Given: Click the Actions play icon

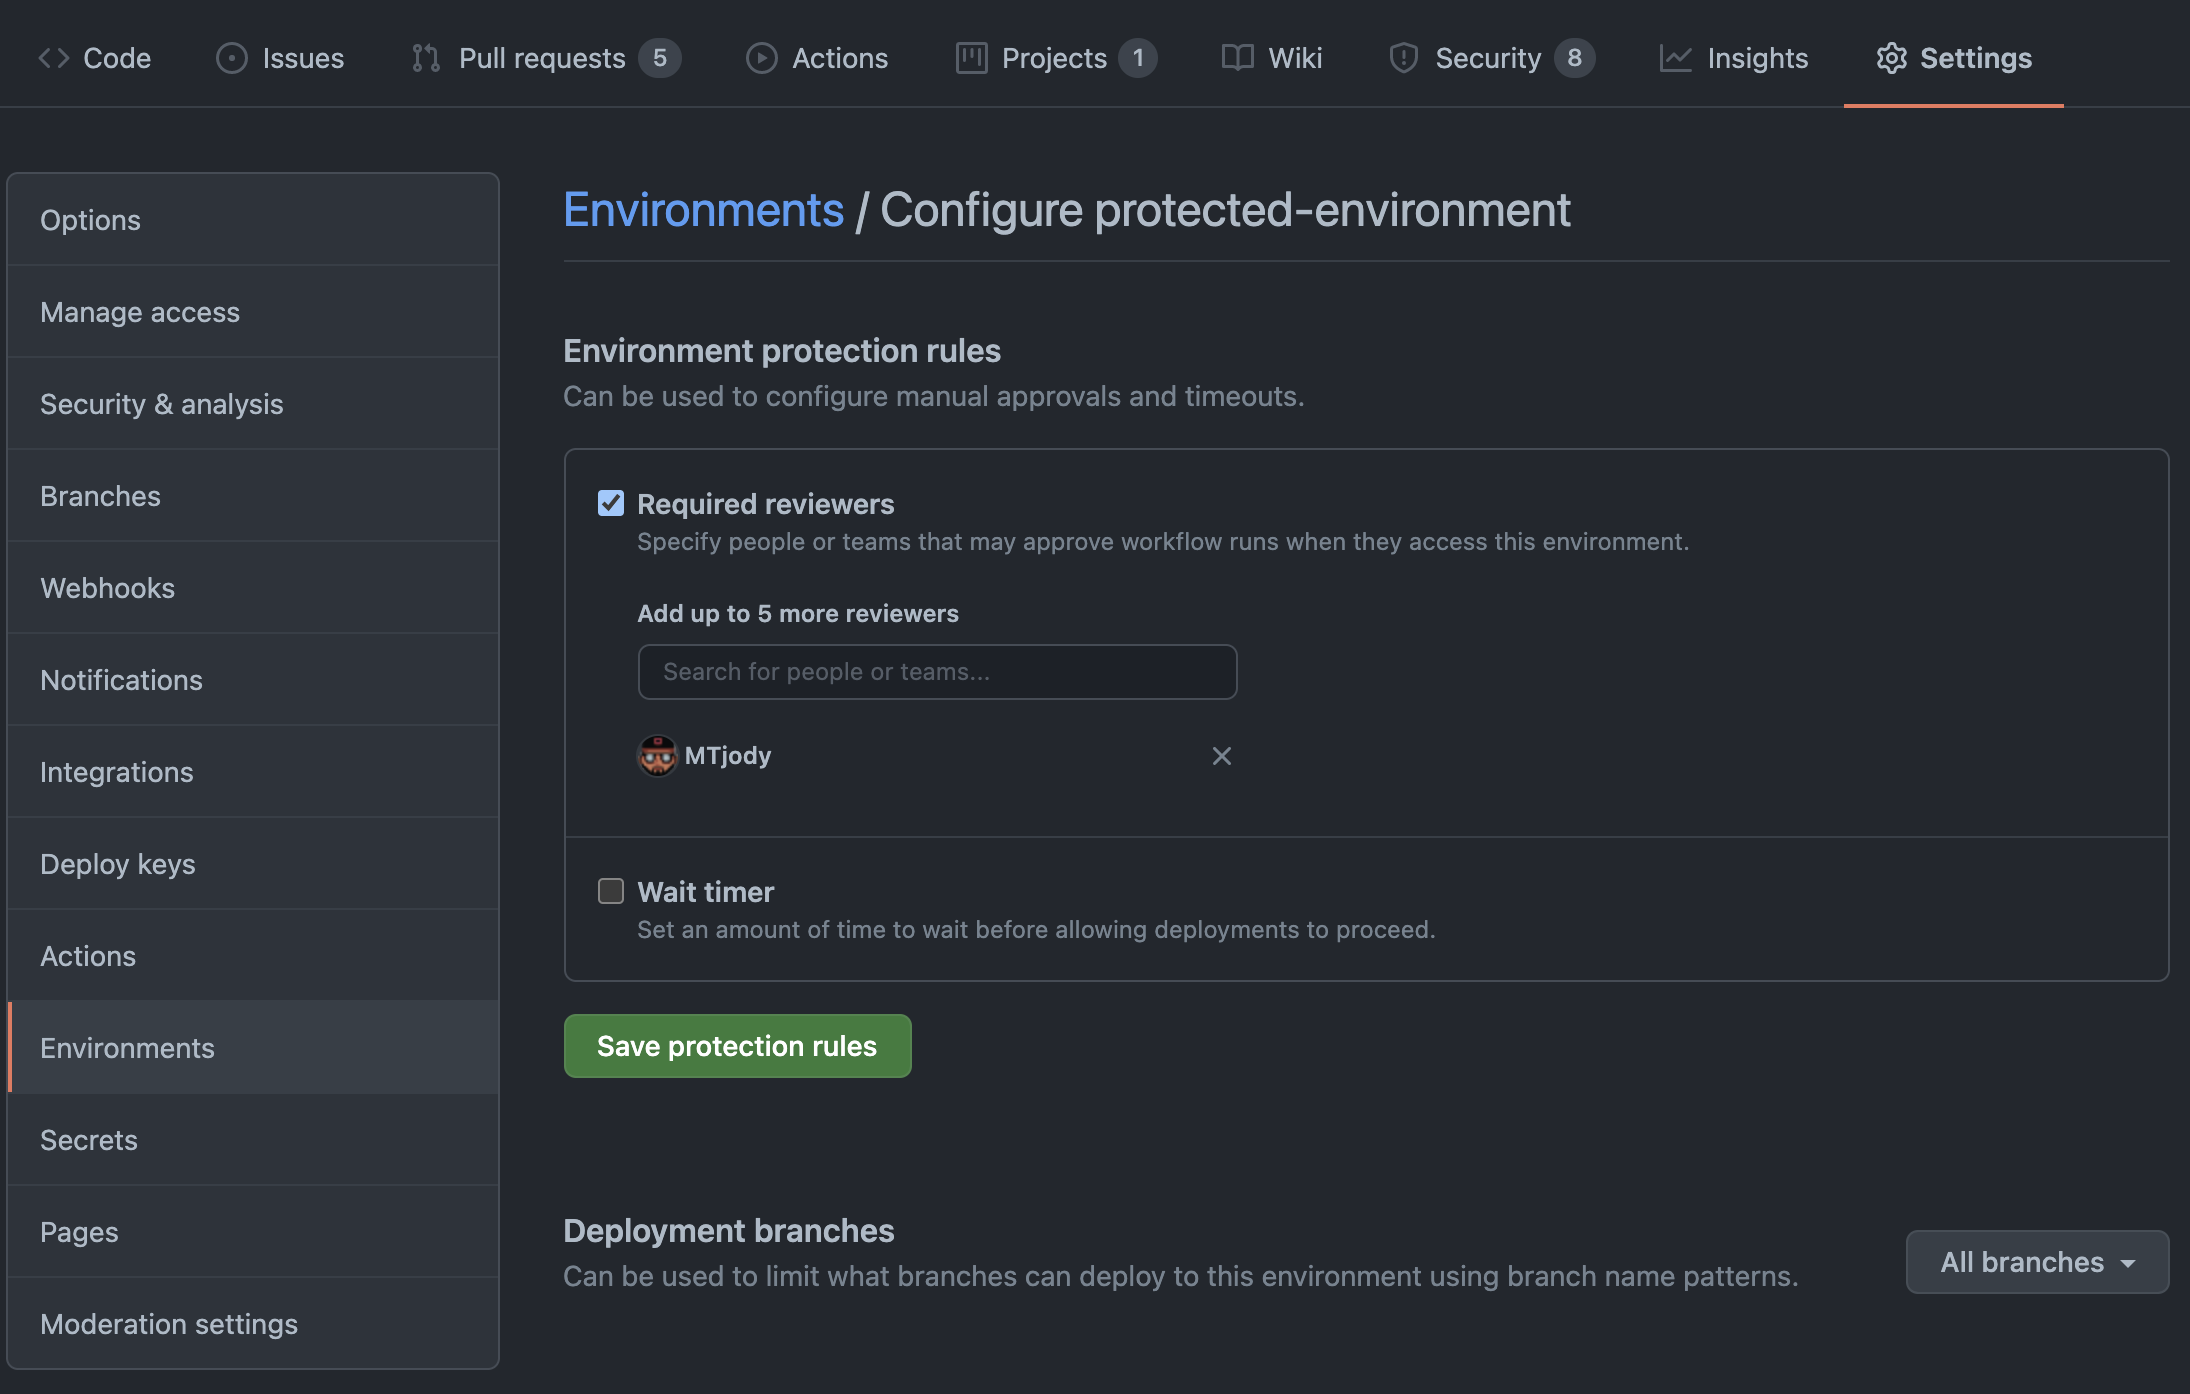Looking at the screenshot, I should click(761, 58).
